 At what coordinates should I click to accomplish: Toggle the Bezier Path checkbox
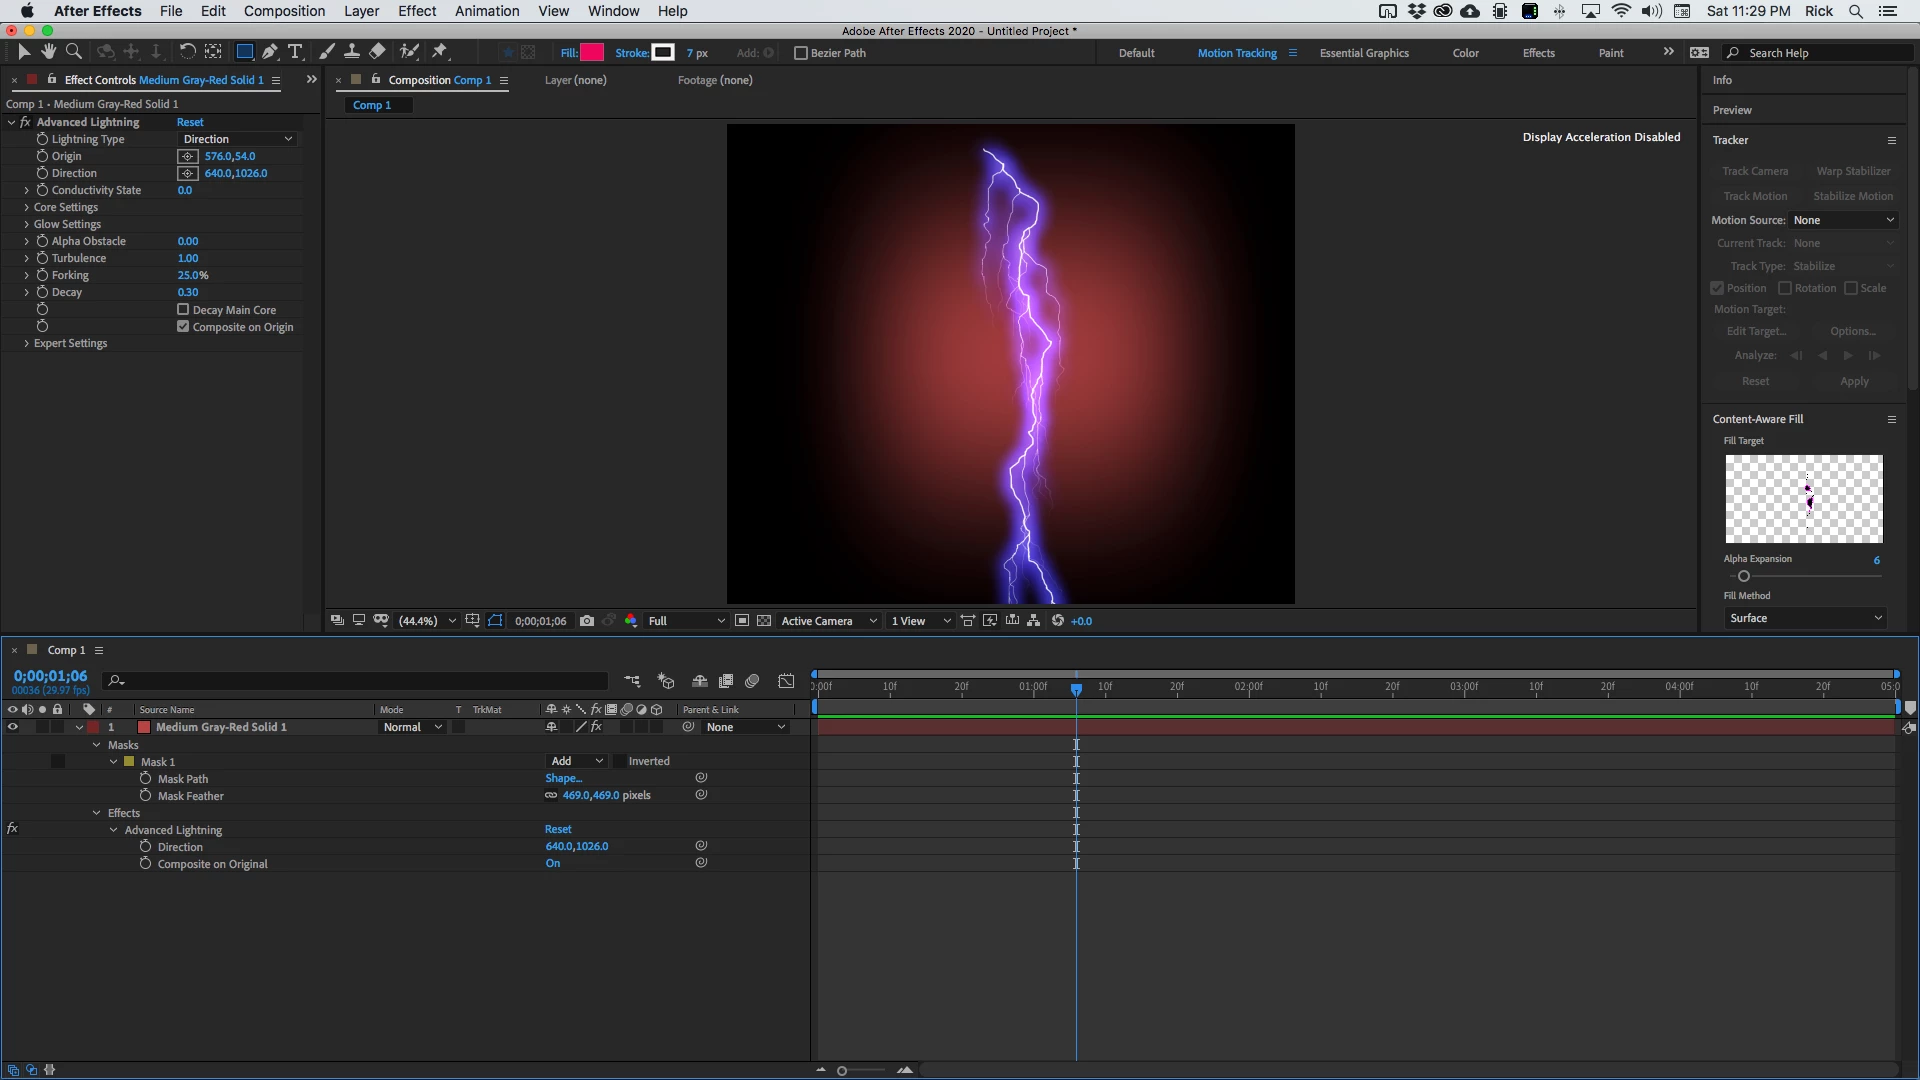[801, 53]
